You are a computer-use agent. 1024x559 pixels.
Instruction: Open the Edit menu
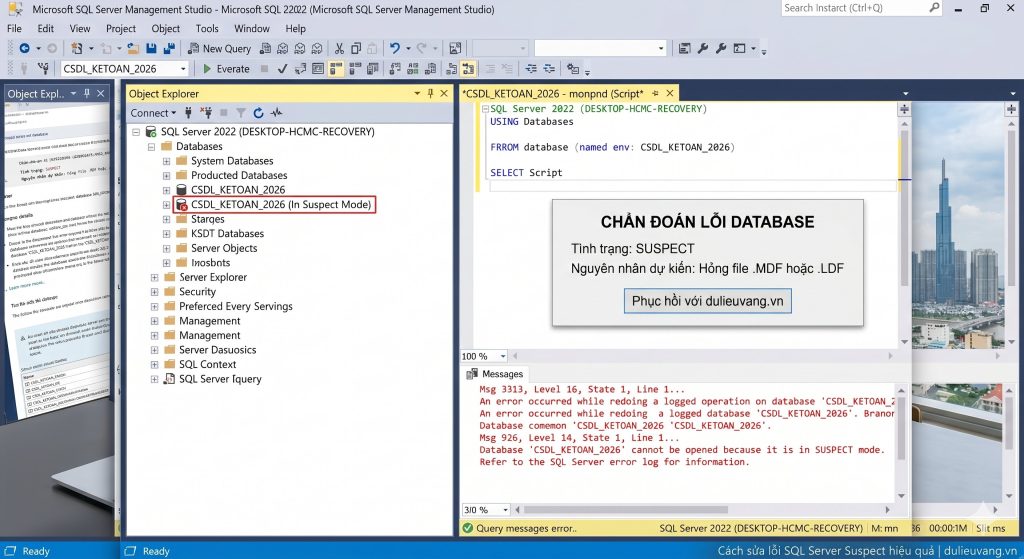[x=46, y=29]
